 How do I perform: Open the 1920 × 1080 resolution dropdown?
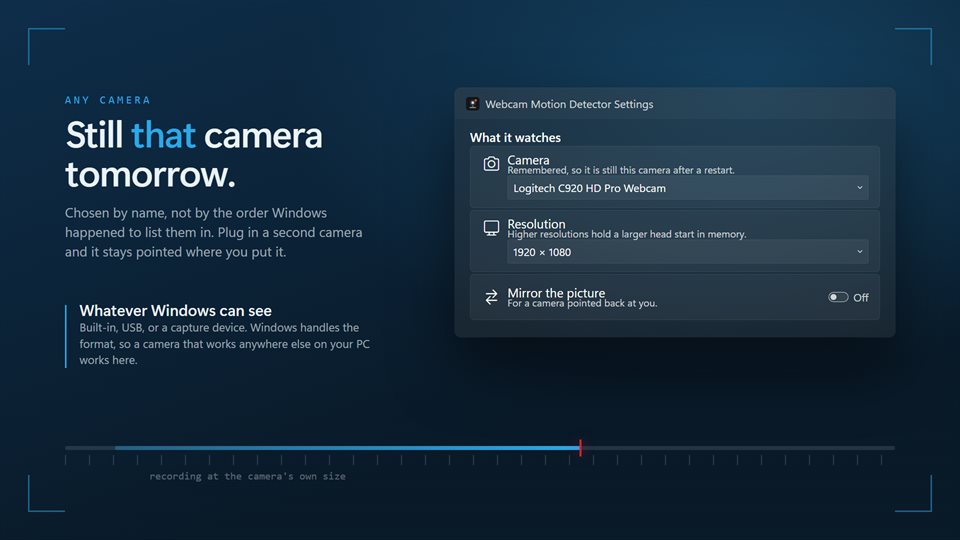coord(688,252)
